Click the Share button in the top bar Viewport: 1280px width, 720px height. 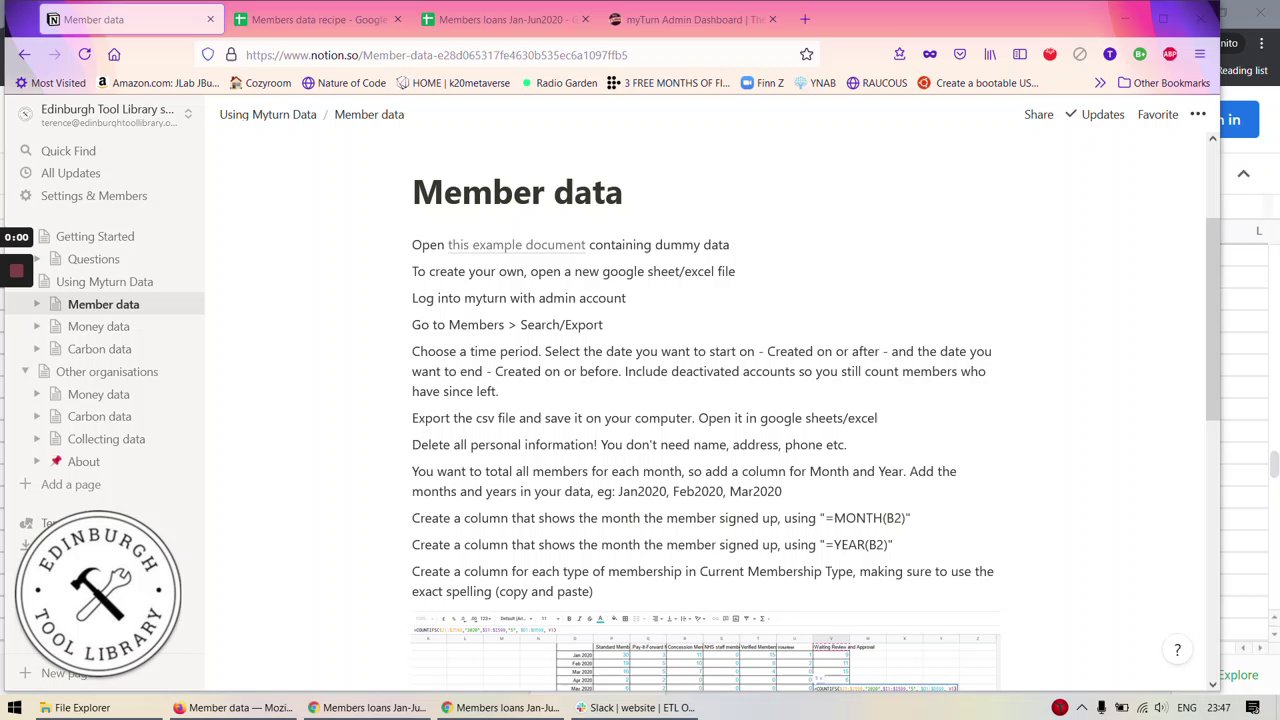tap(1038, 114)
